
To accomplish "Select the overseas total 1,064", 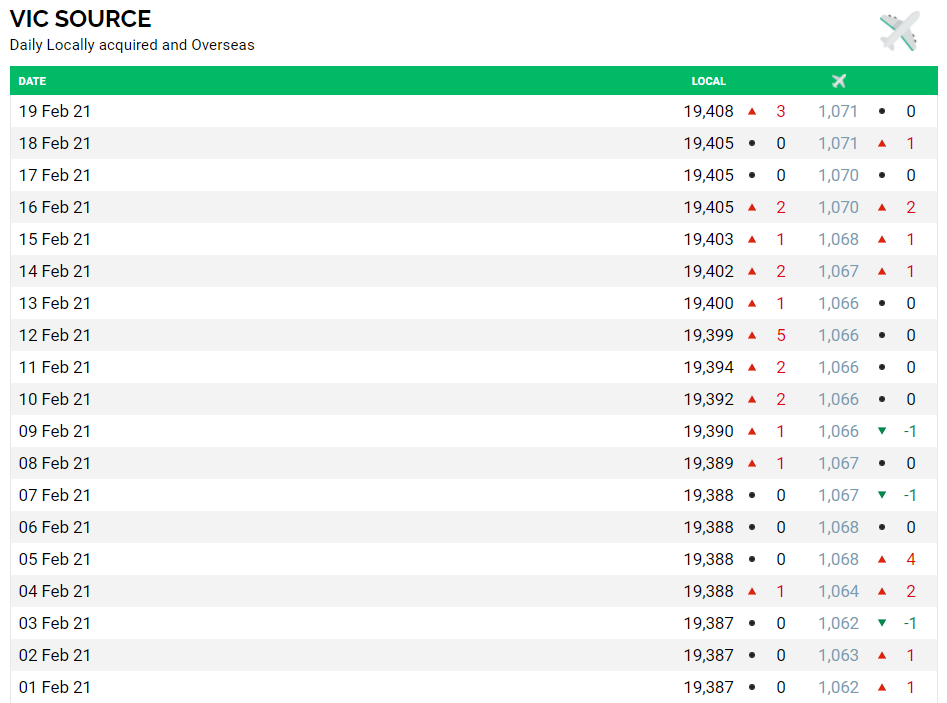I will coord(838,591).
